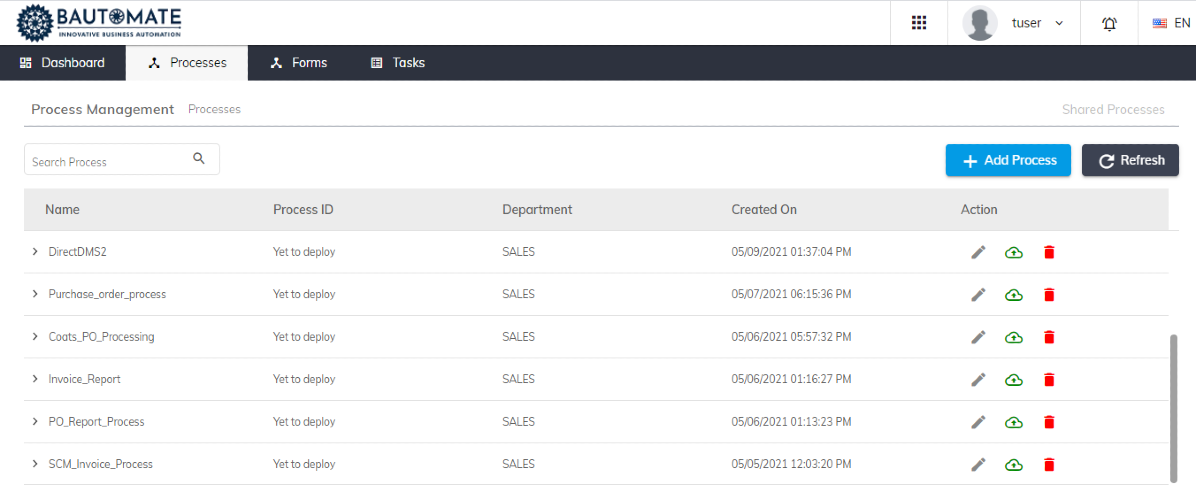
Task: Deploy PO_Report_Process using the green cloud icon
Action: coord(1014,421)
